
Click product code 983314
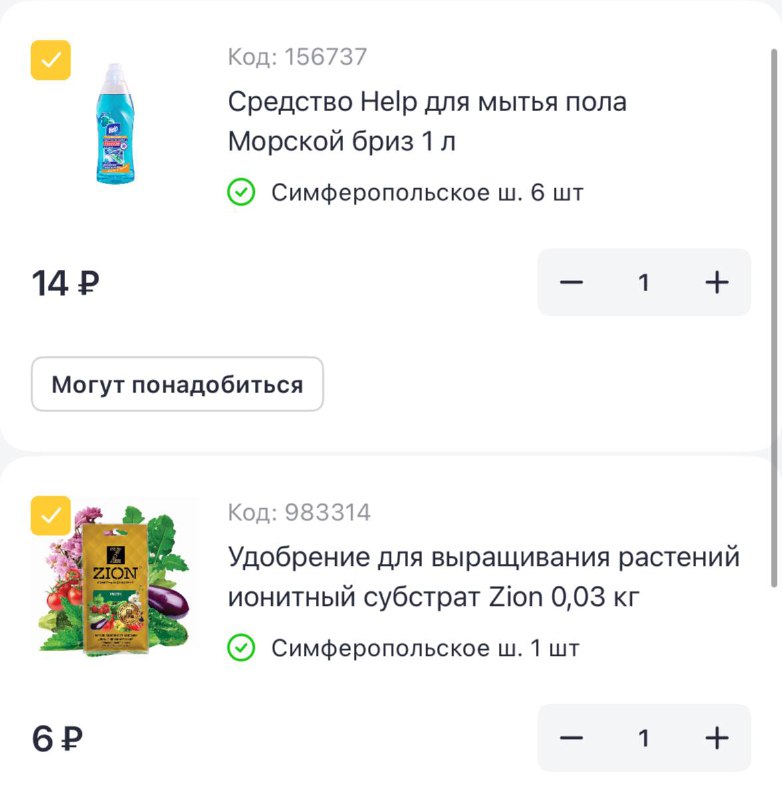(299, 513)
